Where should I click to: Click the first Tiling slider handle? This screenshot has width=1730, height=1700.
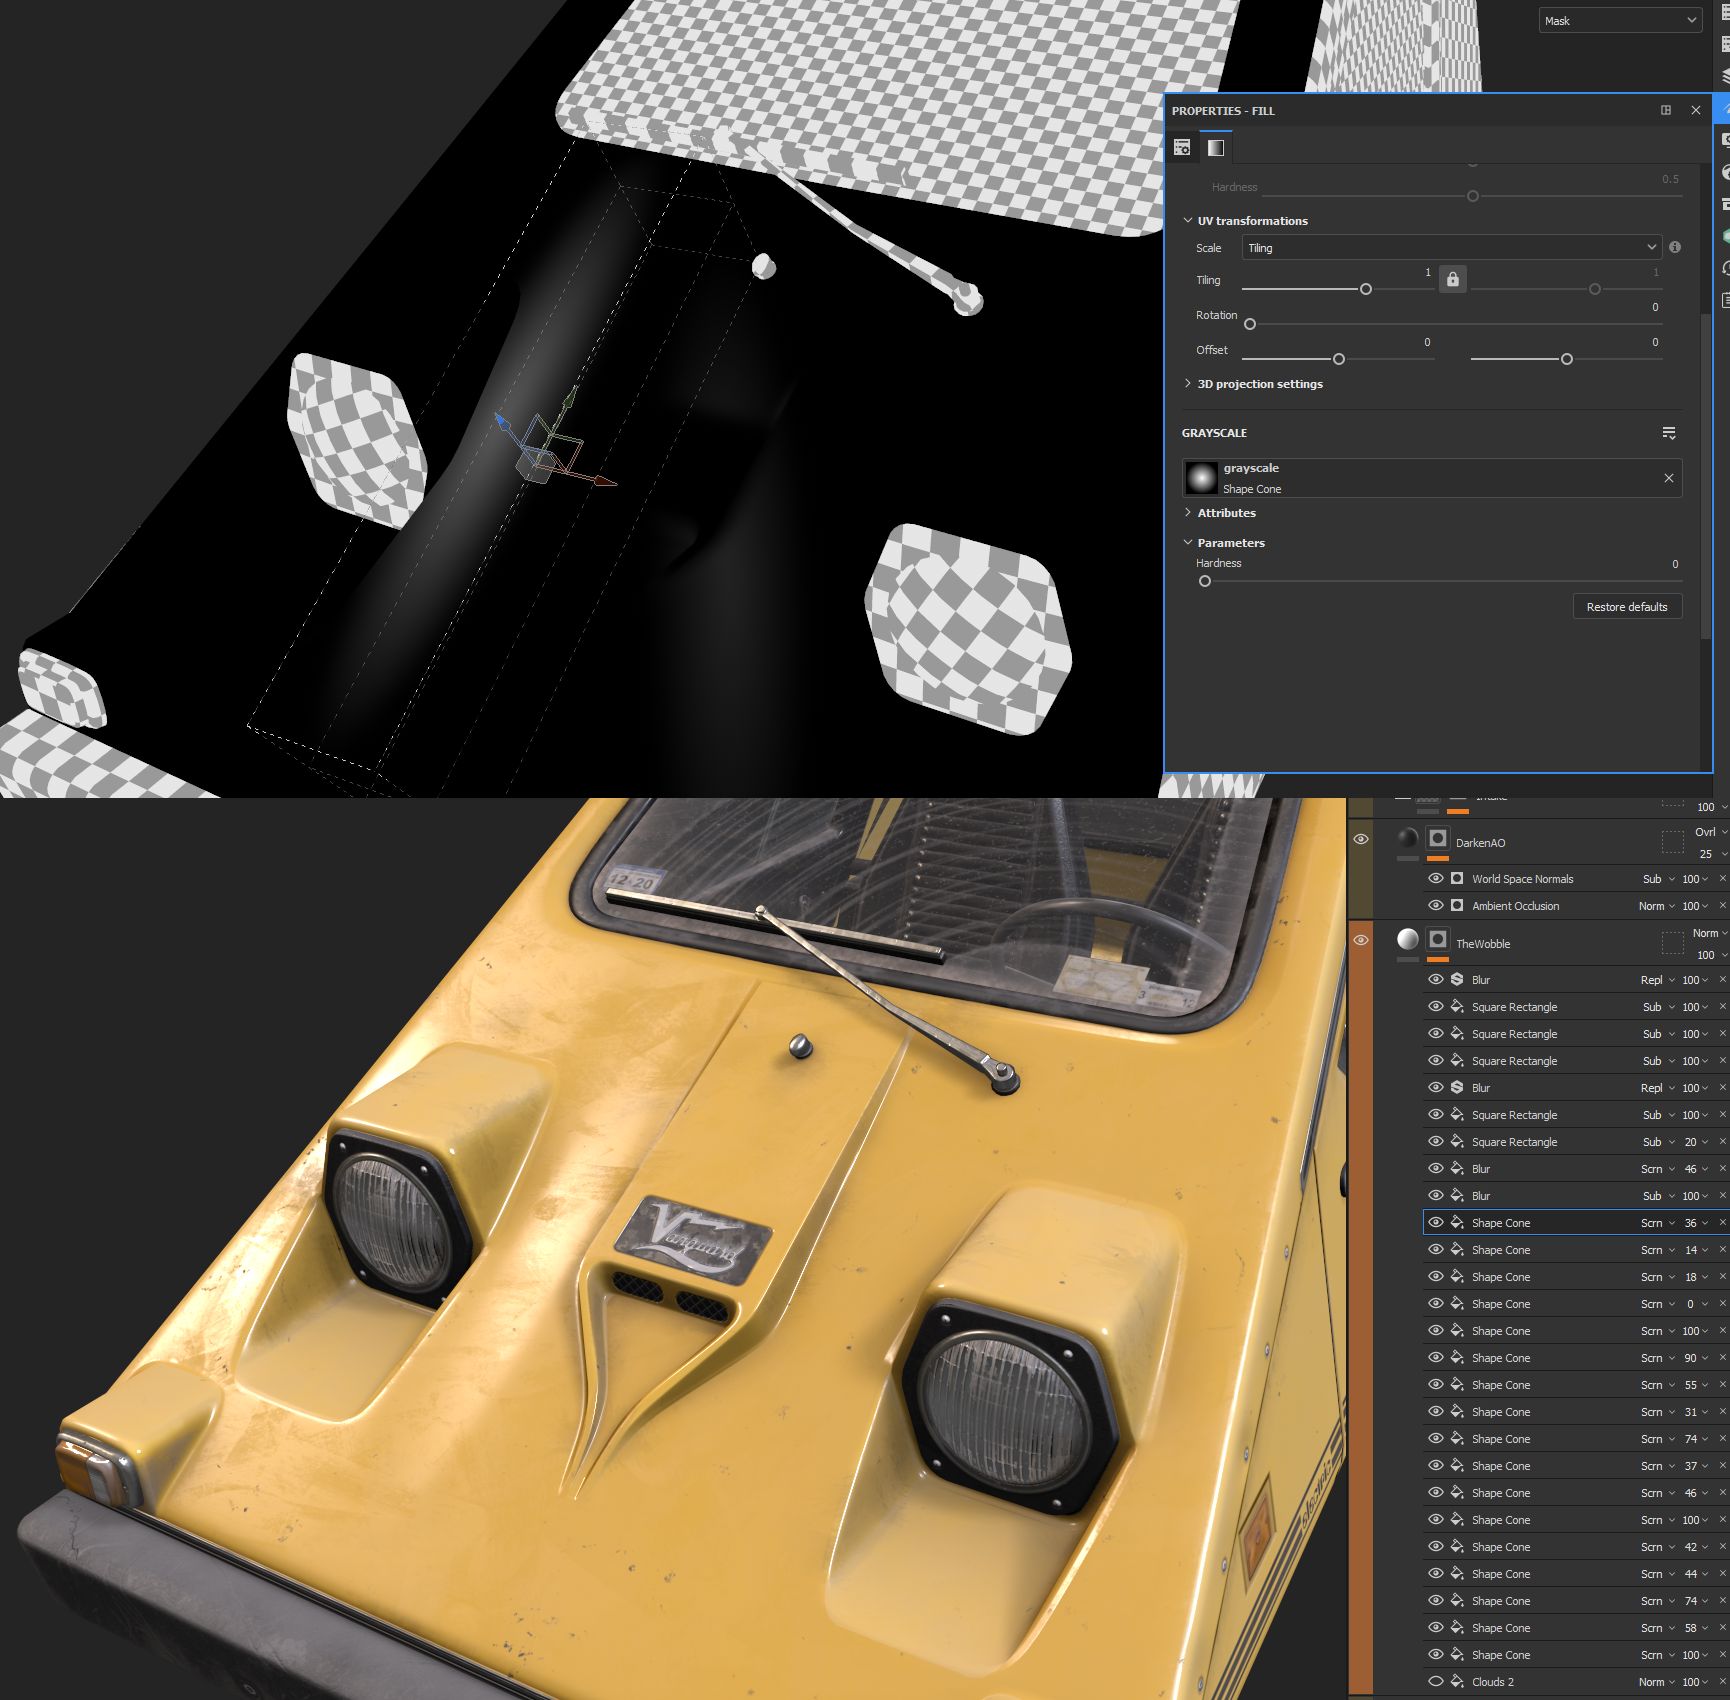(1366, 289)
